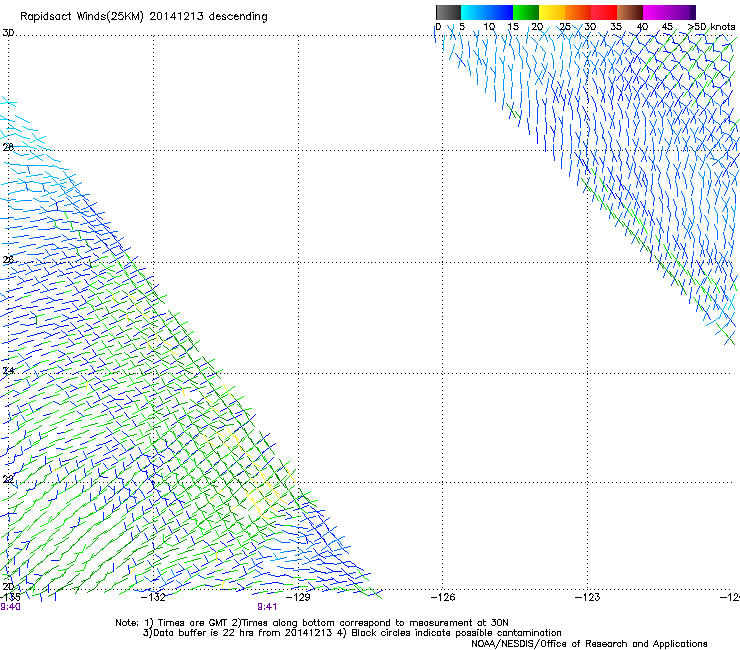Click the longitude label '-123'
The image size is (740, 650).
tap(587, 597)
